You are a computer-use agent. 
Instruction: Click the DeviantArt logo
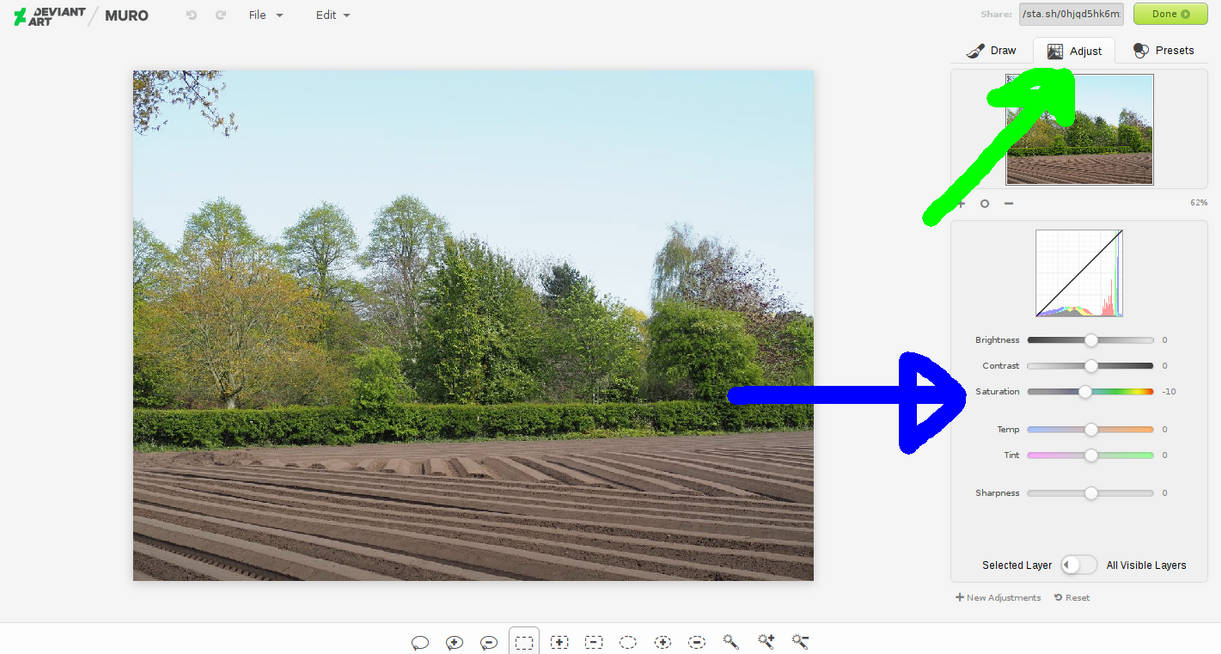click(49, 15)
